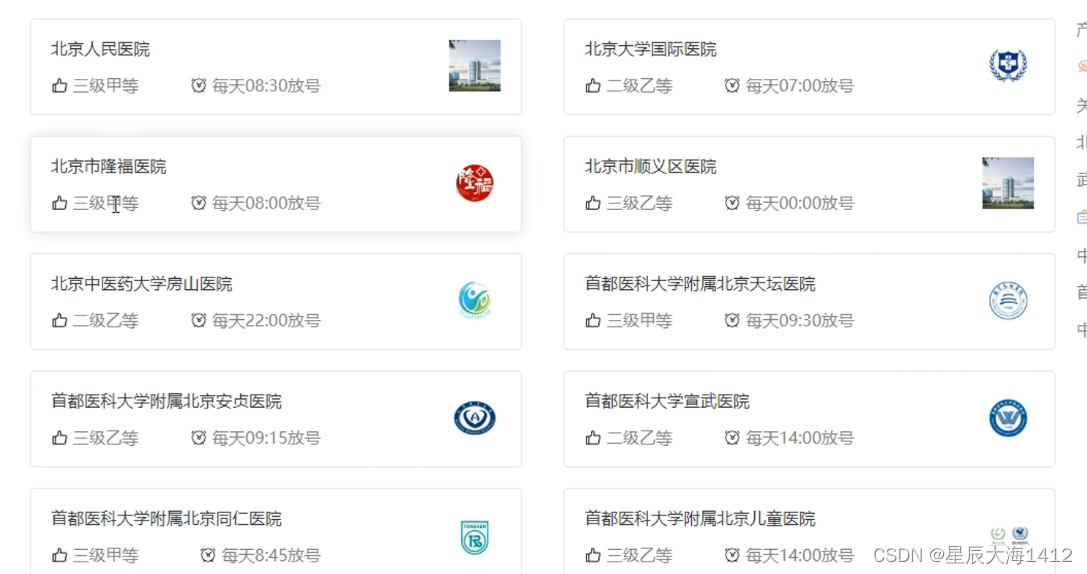Click the 同仁医院 green shield logo
This screenshot has width=1087, height=574.
(475, 537)
